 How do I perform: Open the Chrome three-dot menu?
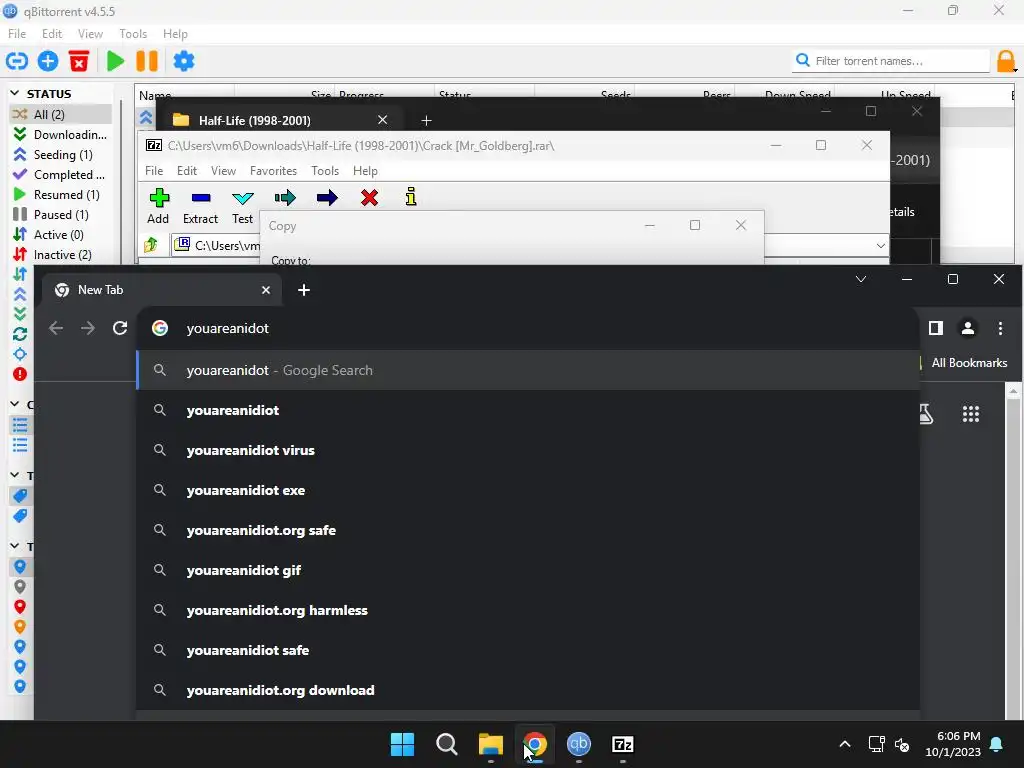click(1000, 328)
